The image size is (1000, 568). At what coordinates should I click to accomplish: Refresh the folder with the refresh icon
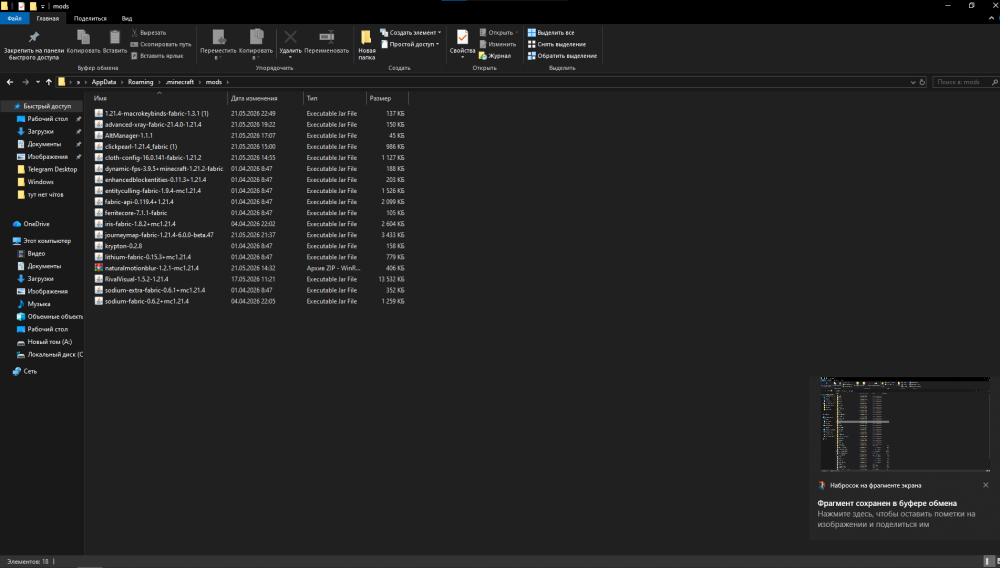pos(922,82)
